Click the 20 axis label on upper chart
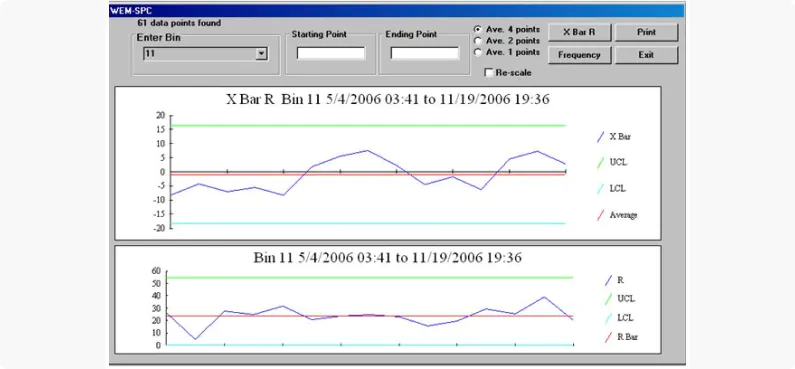795x369 pixels. 161,115
